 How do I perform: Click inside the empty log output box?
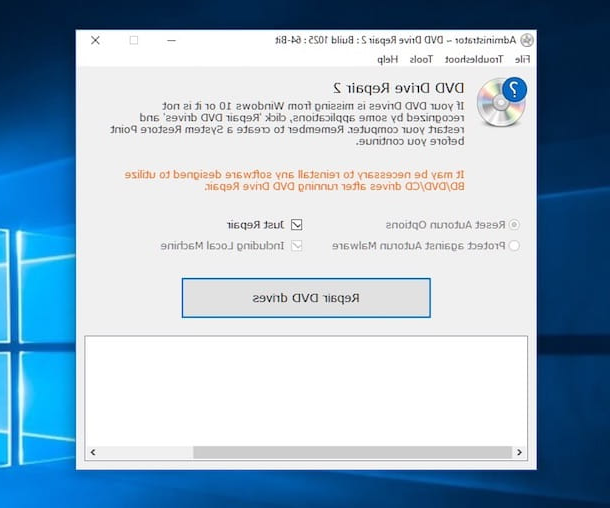(306, 391)
